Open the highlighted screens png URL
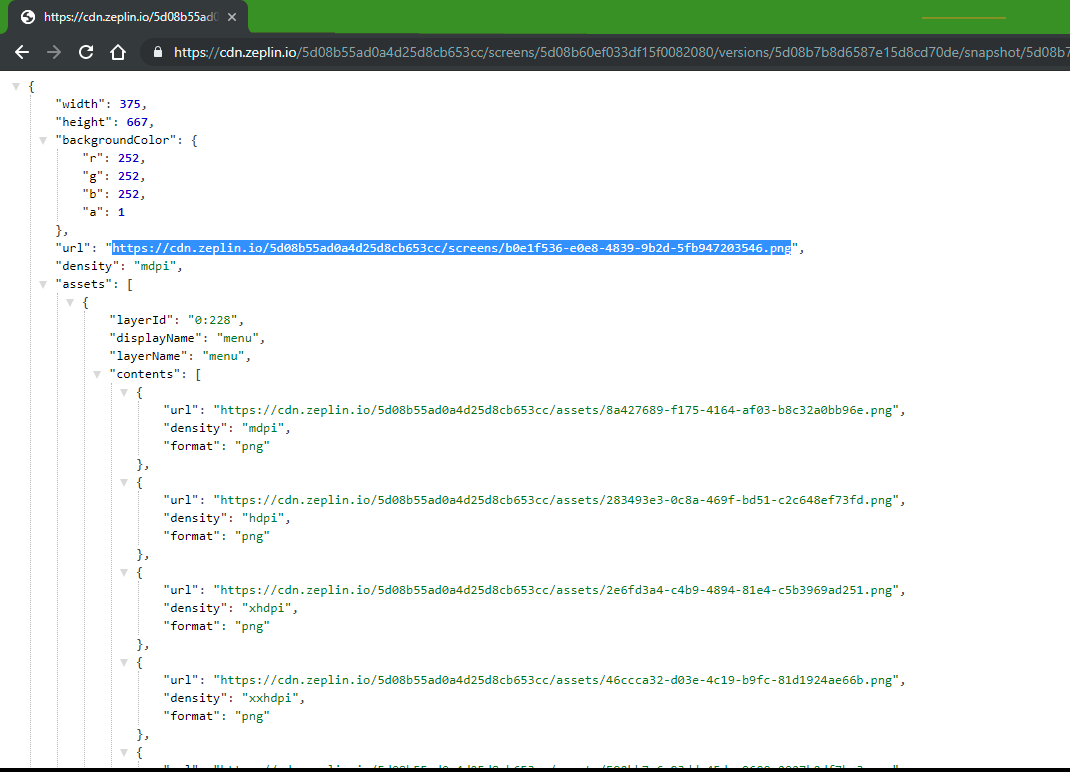 (x=452, y=248)
